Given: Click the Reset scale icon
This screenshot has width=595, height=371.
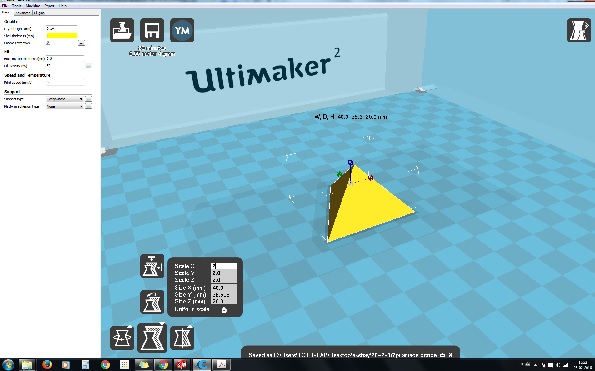Looking at the screenshot, I should [x=152, y=302].
